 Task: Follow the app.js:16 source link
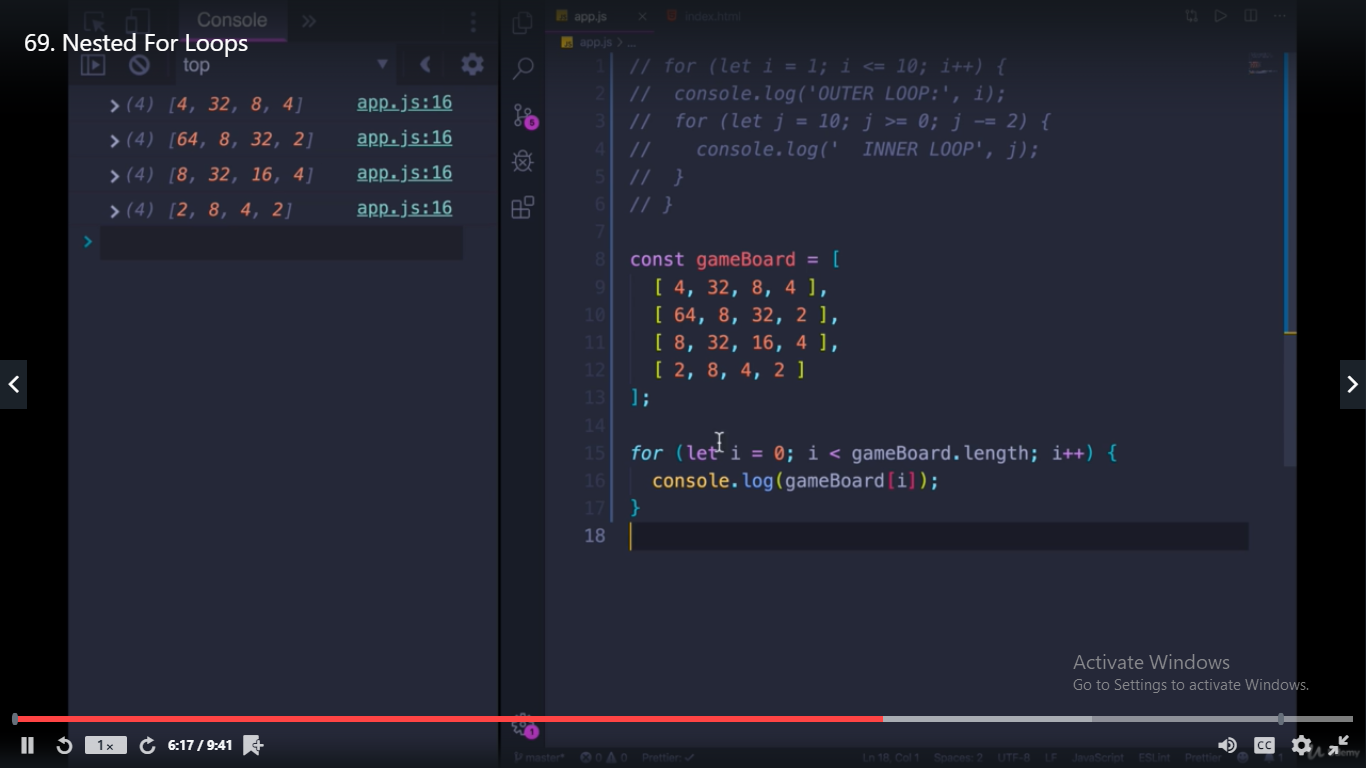click(404, 103)
